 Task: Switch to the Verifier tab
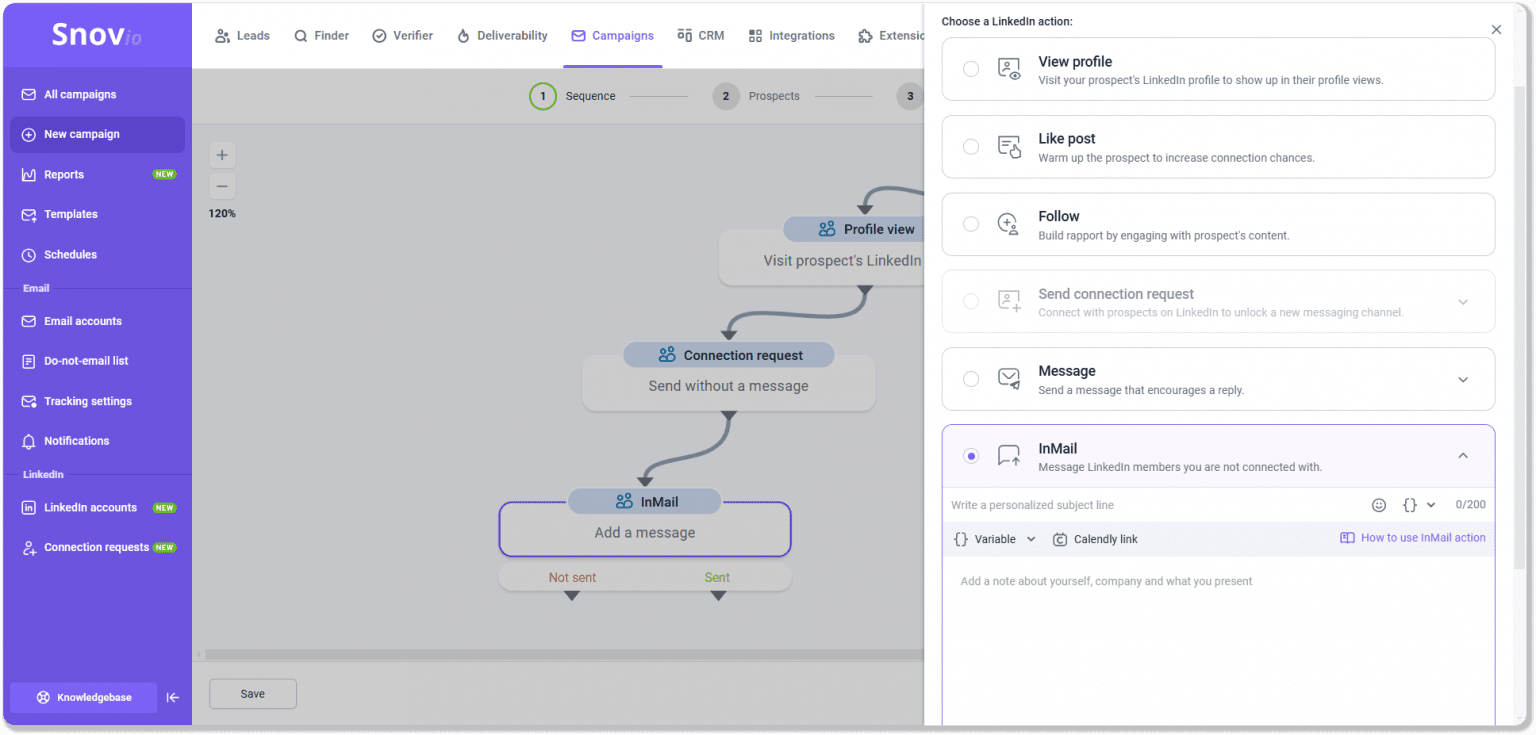[x=403, y=35]
